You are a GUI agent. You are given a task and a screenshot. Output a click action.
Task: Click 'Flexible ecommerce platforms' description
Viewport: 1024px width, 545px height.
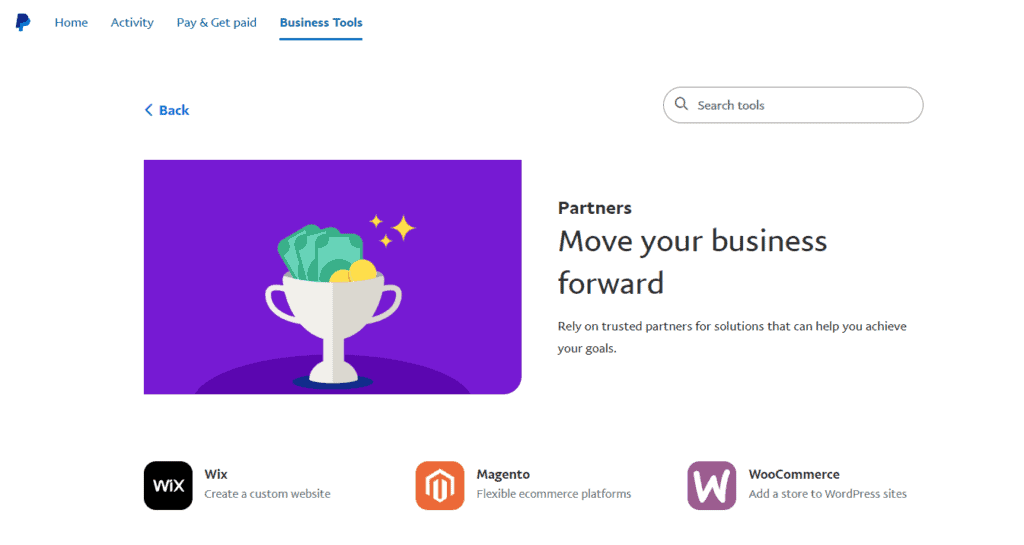554,494
